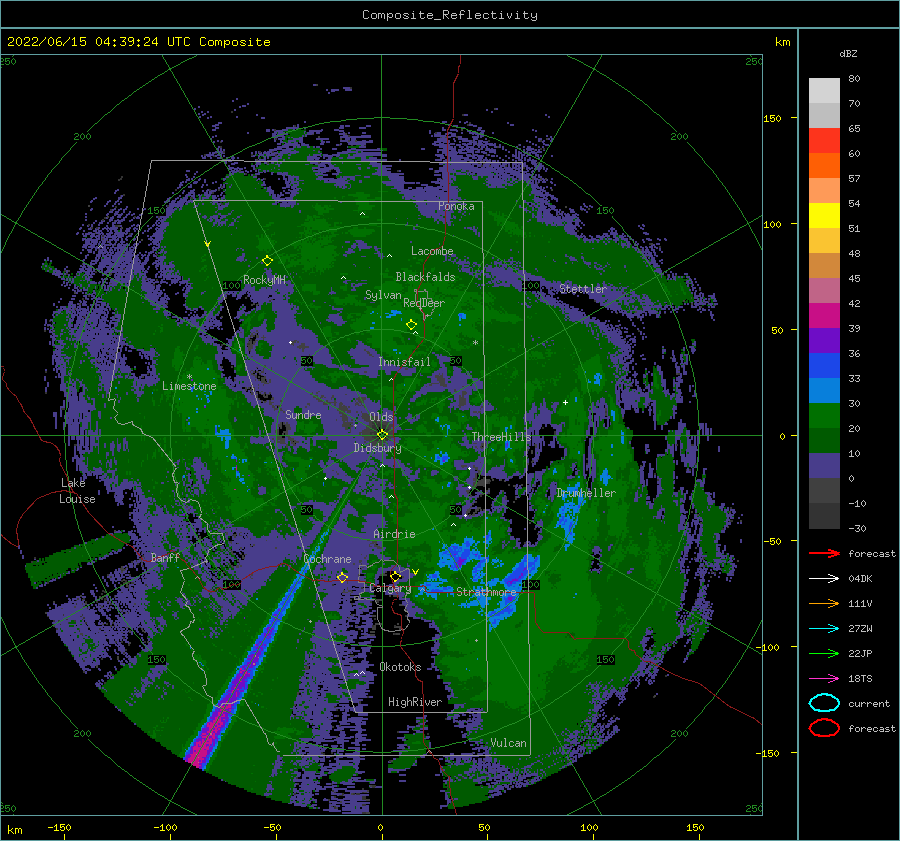900x841 pixels.
Task: Click the 04DK legend text
Action: pyautogui.click(x=860, y=578)
